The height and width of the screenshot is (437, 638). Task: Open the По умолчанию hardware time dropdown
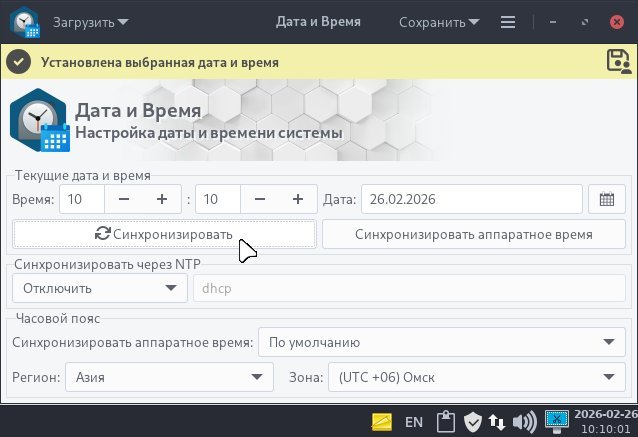tap(442, 342)
